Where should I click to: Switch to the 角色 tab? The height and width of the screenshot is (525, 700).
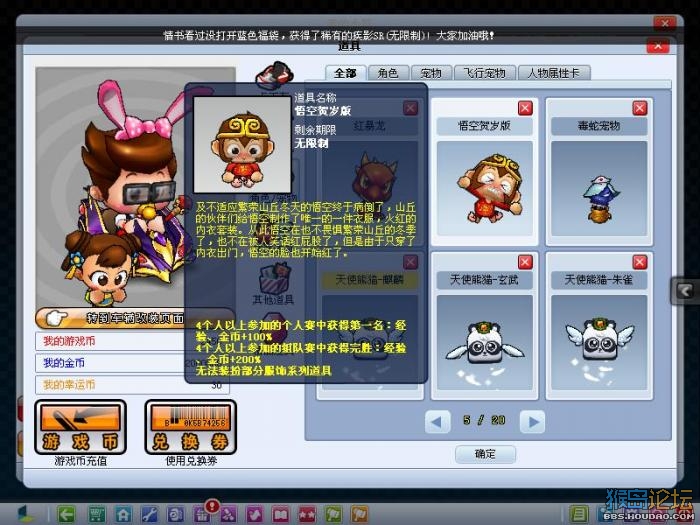(x=388, y=73)
